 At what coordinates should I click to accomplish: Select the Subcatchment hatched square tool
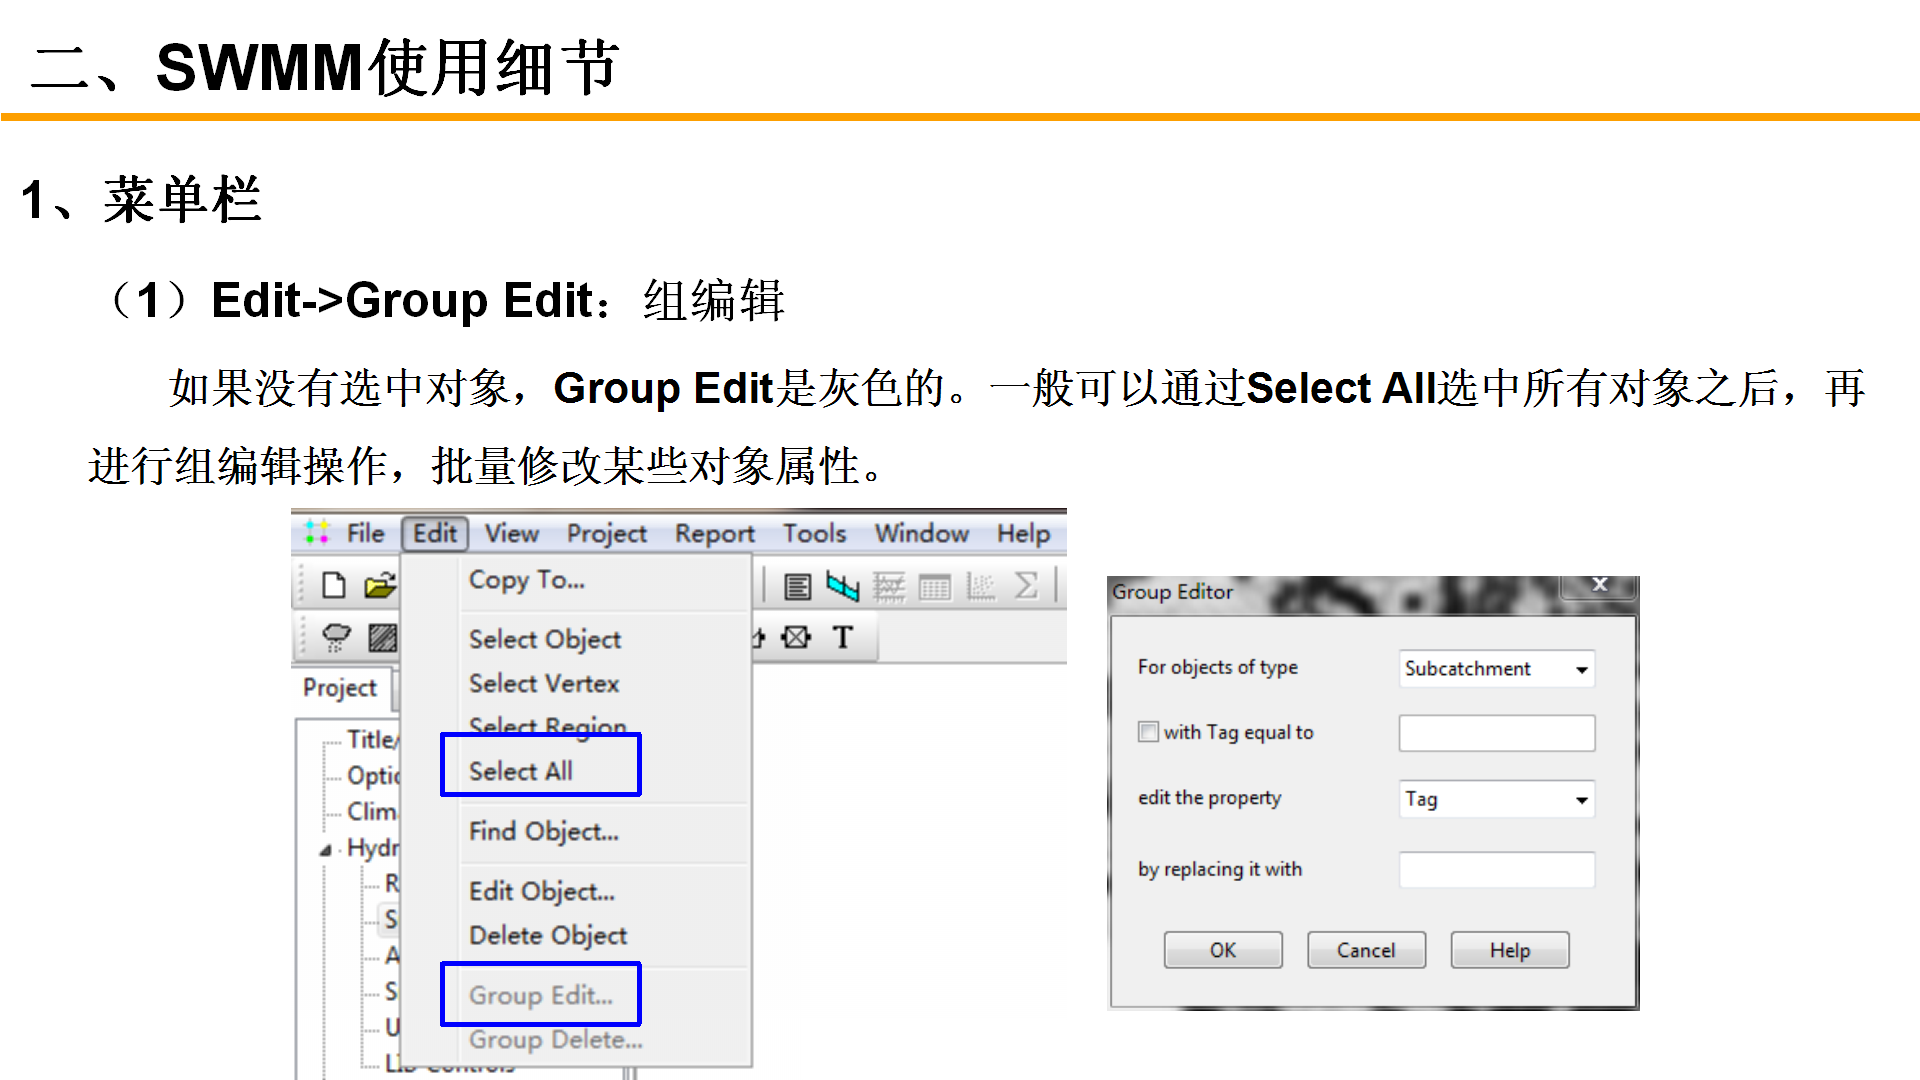click(382, 637)
